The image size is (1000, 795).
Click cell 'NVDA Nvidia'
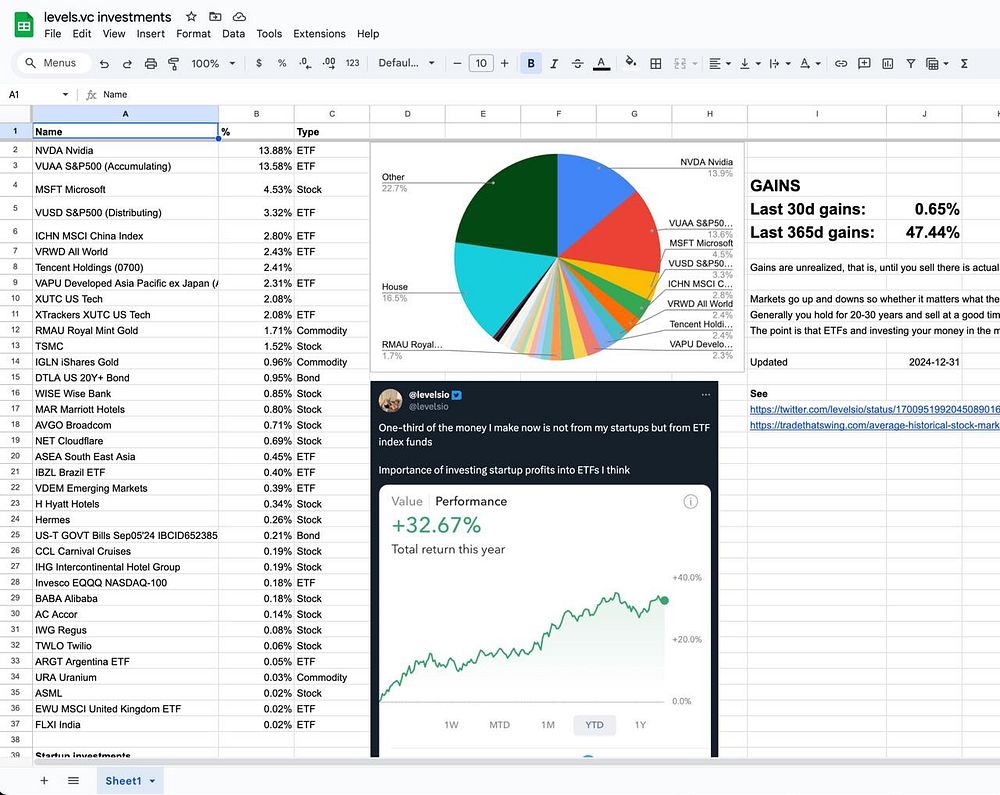[126, 150]
